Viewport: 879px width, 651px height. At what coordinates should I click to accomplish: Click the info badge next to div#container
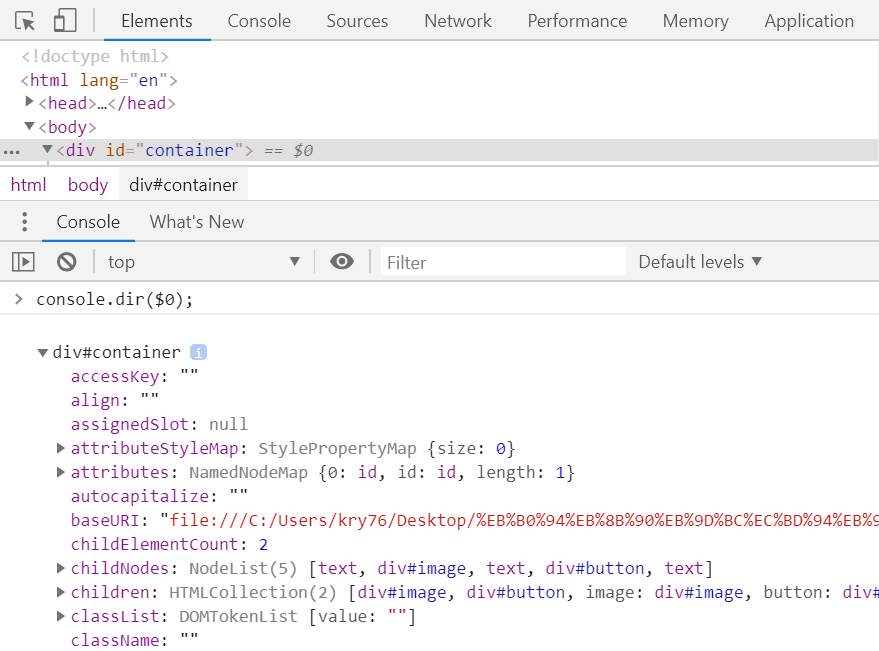click(x=198, y=352)
